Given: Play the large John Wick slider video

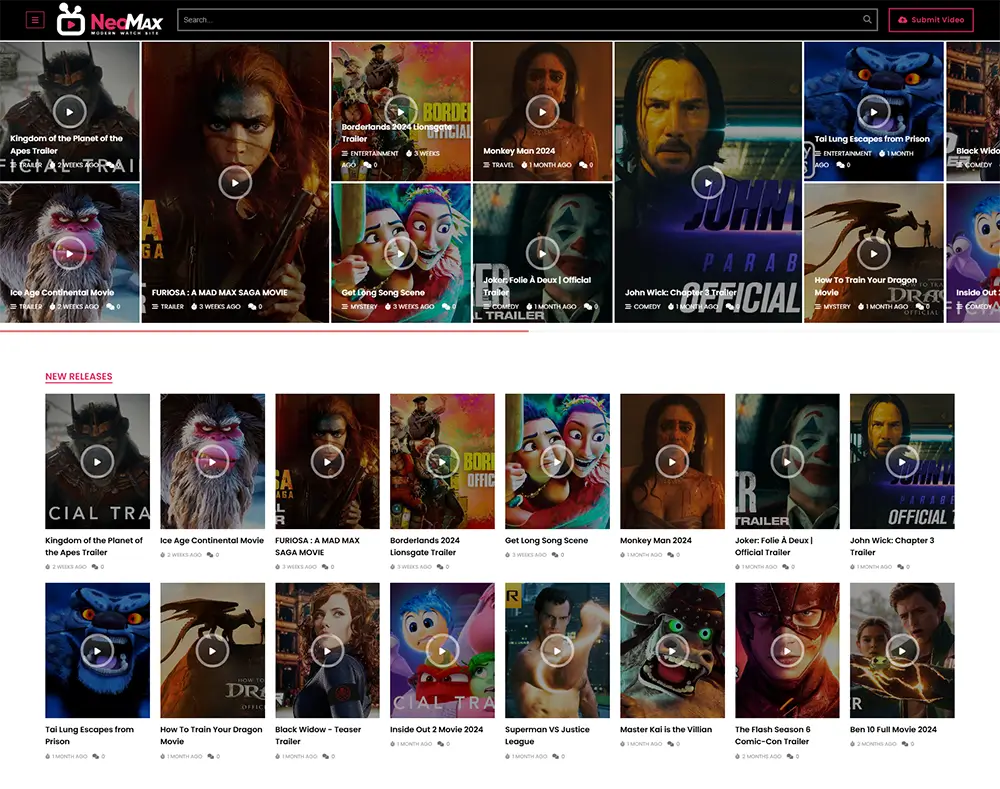Looking at the screenshot, I should [x=708, y=182].
